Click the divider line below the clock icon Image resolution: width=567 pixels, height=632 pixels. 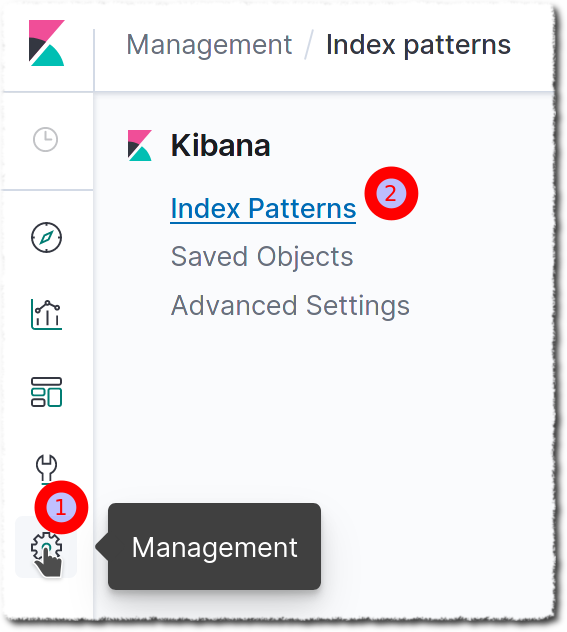48,189
